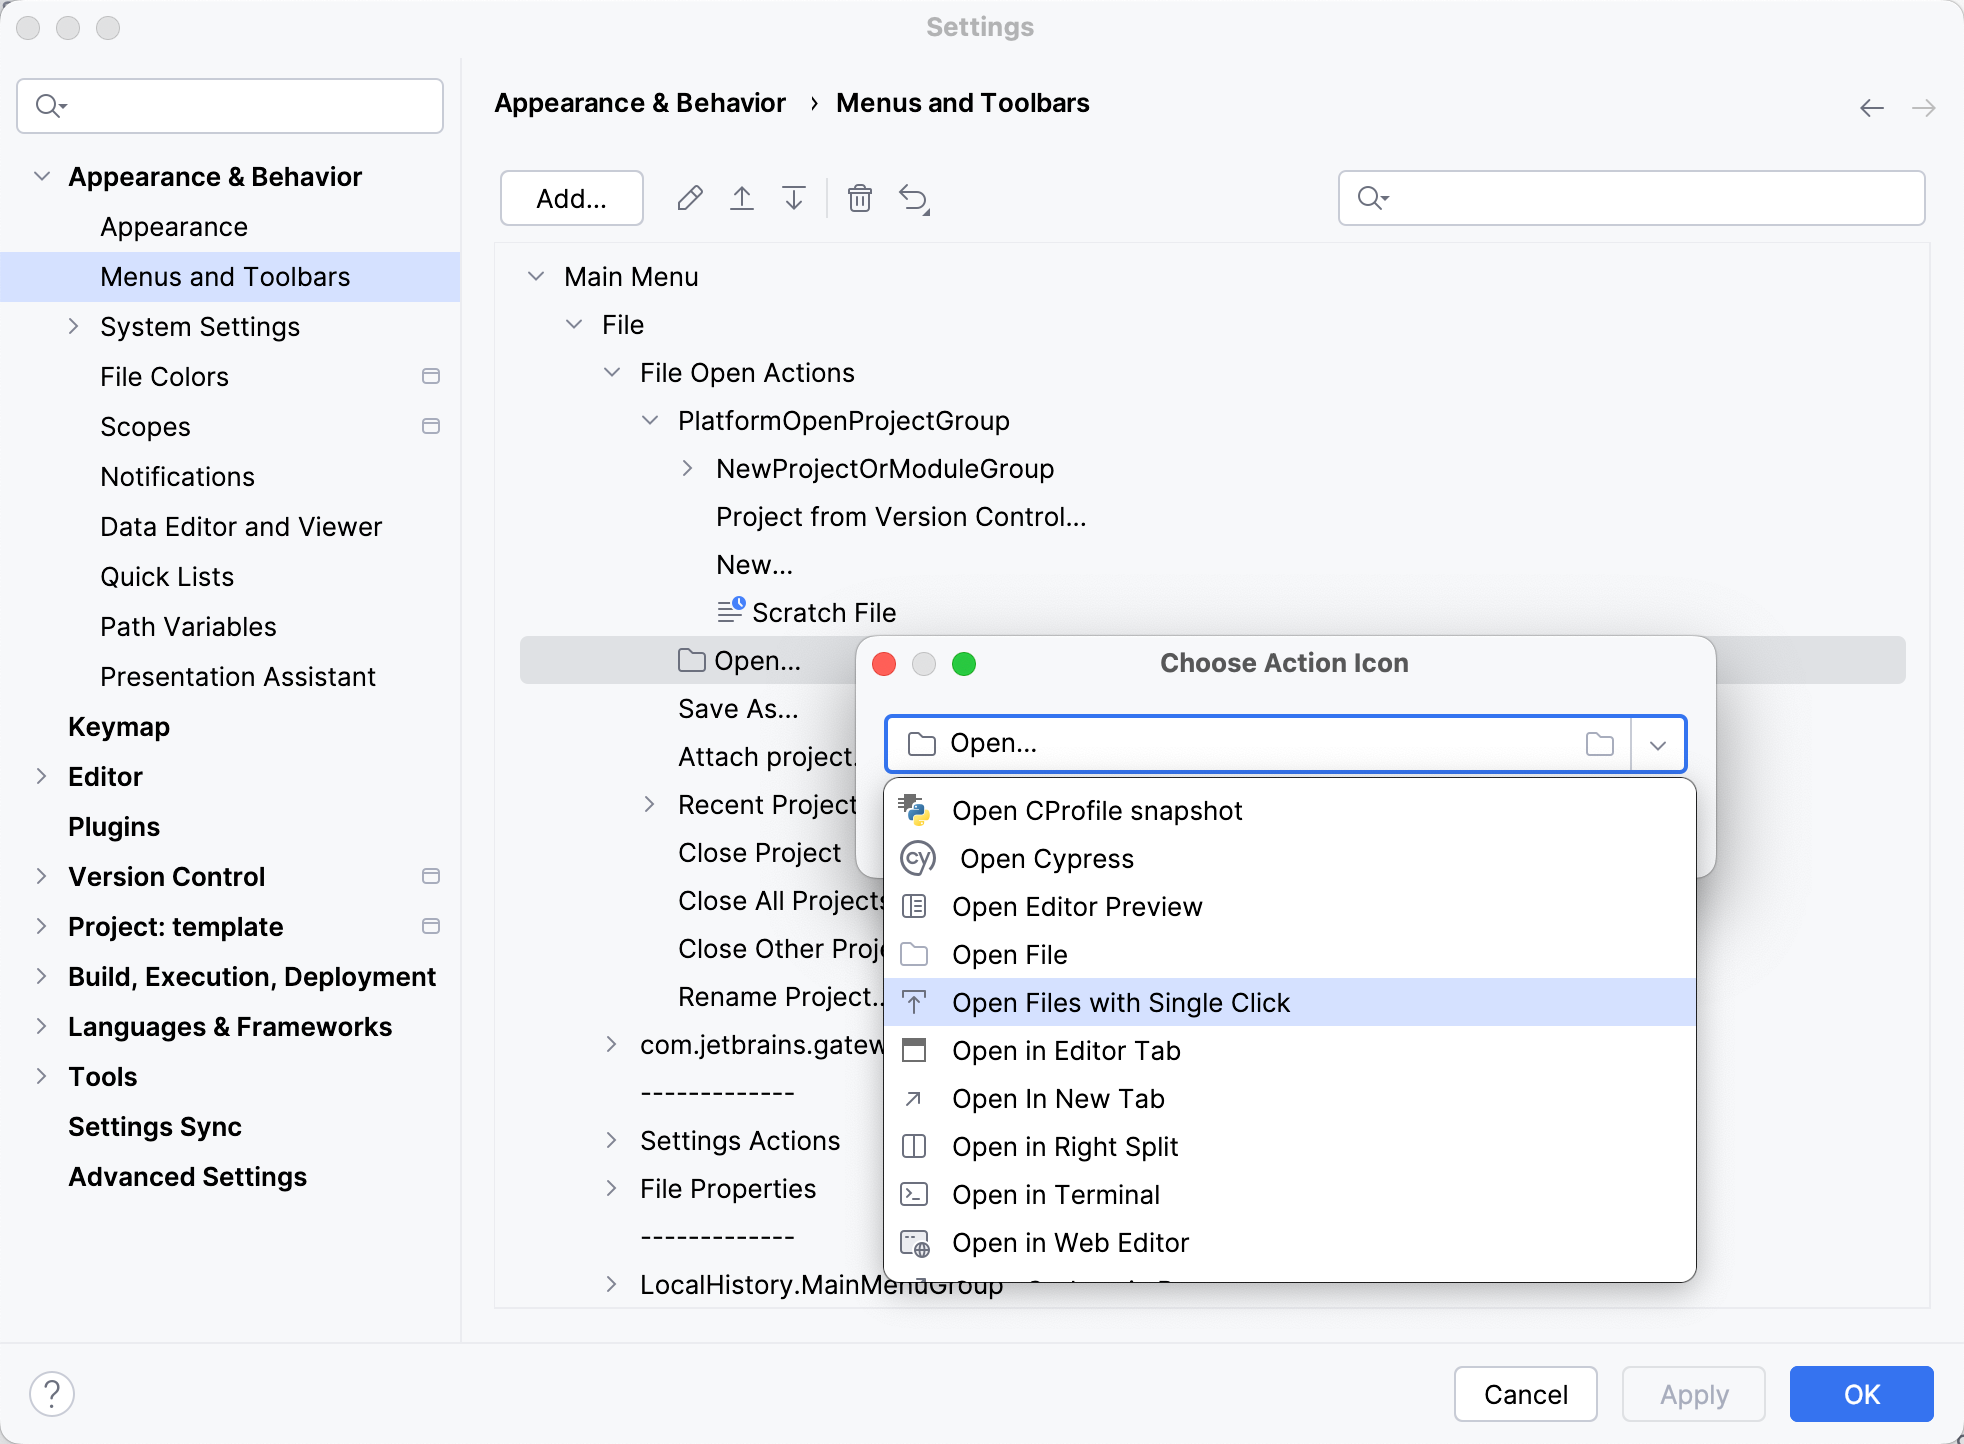Click project-level marker icon beside File Colors

pos(431,376)
